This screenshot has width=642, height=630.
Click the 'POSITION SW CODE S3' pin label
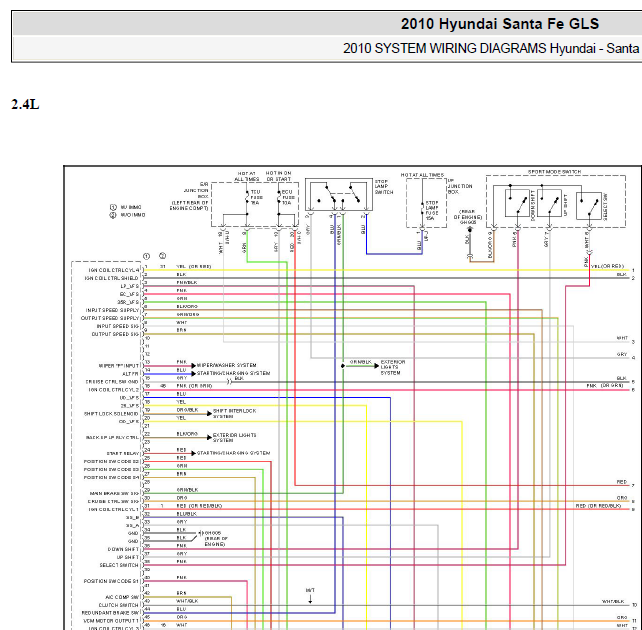pos(111,470)
